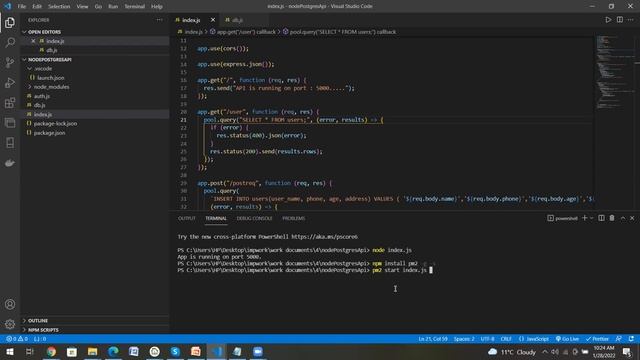Open the Windows Start menu

point(9,352)
